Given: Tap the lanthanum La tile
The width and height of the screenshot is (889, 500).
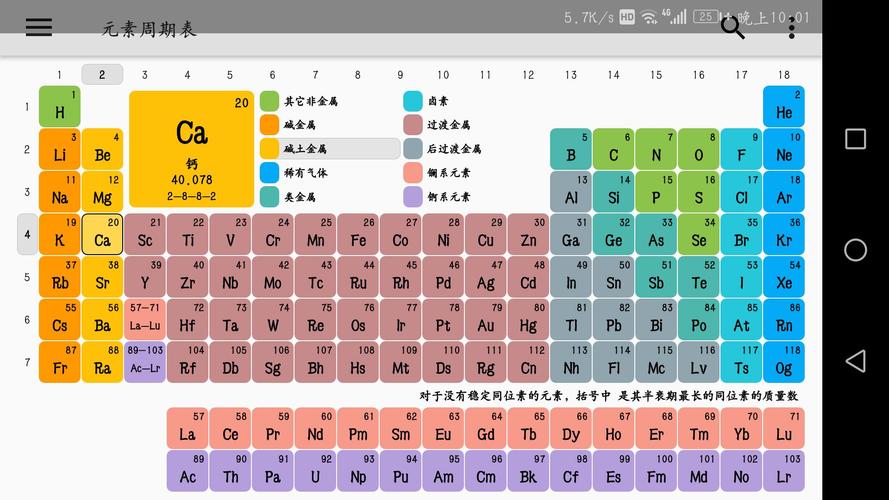Looking at the screenshot, I should (x=187, y=428).
